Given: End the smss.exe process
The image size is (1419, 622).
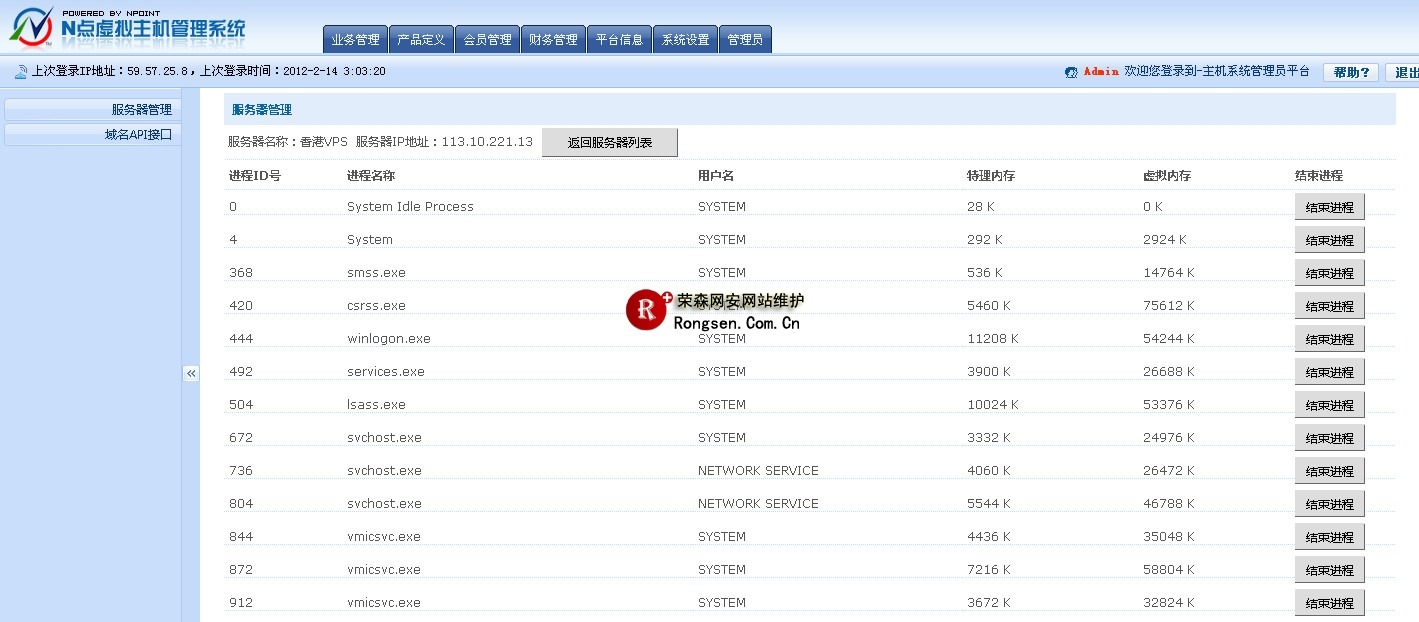Looking at the screenshot, I should point(1329,273).
